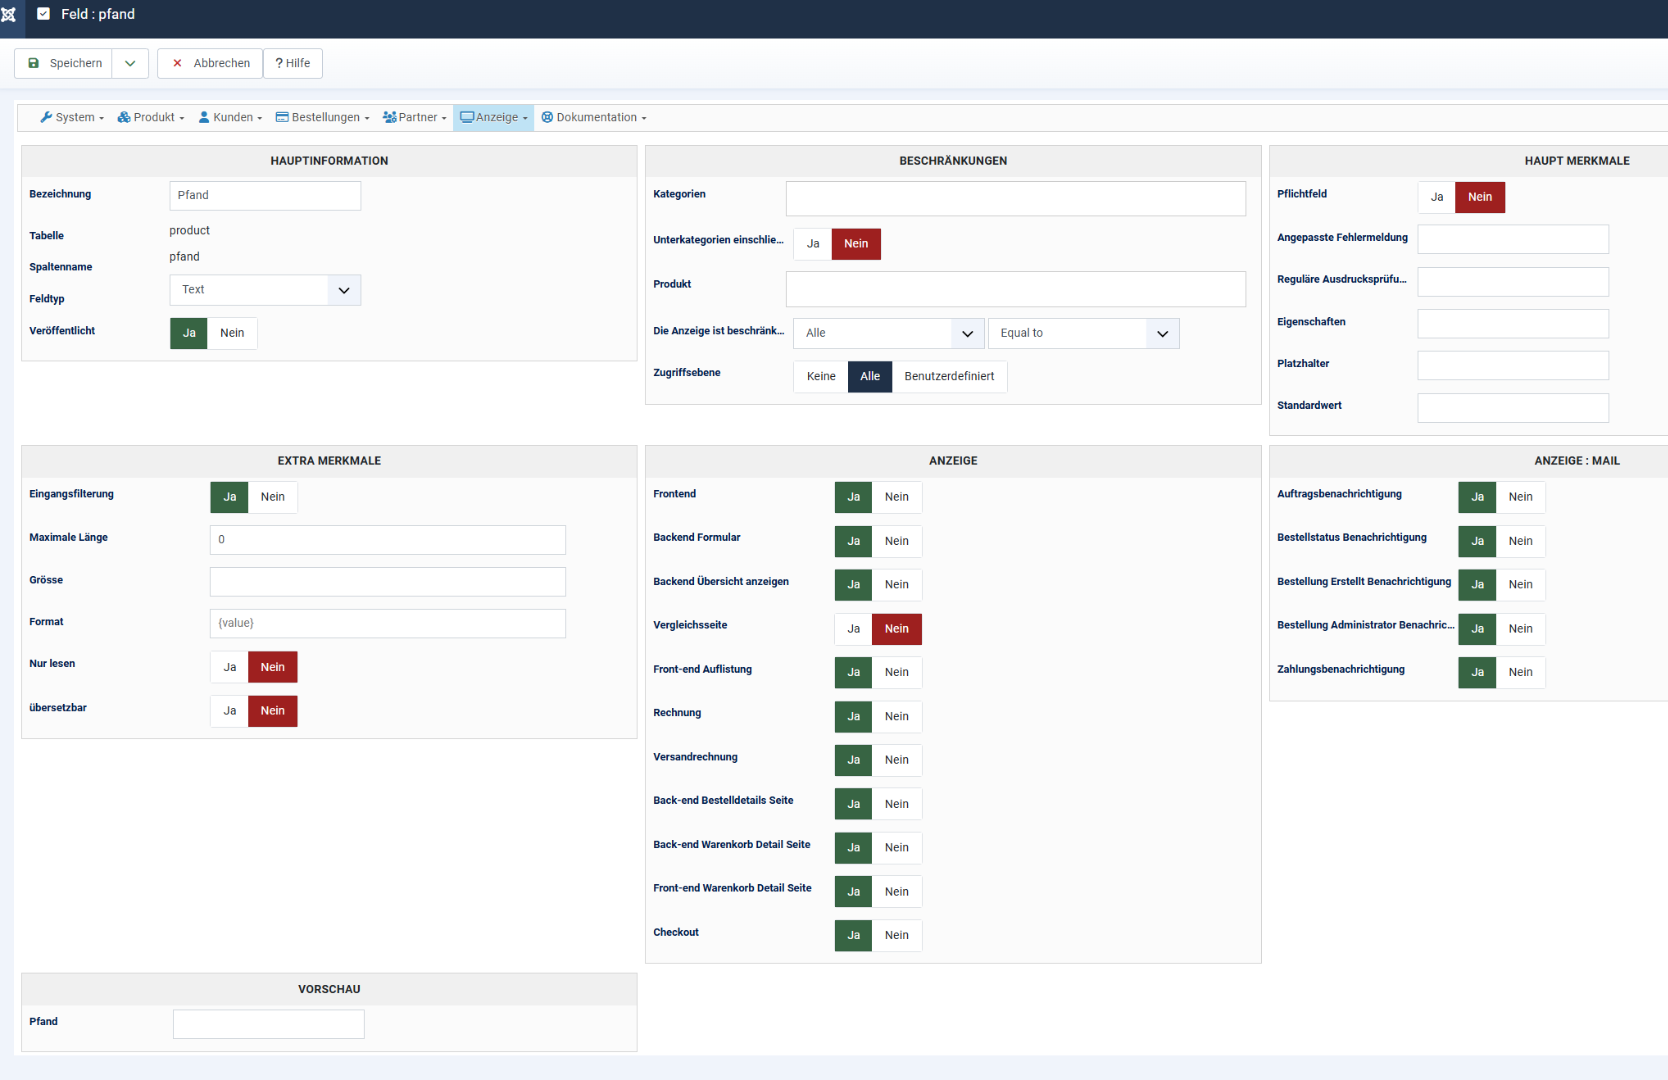This screenshot has width=1668, height=1080.
Task: Set übersetzbar to Ja
Action: (x=230, y=711)
